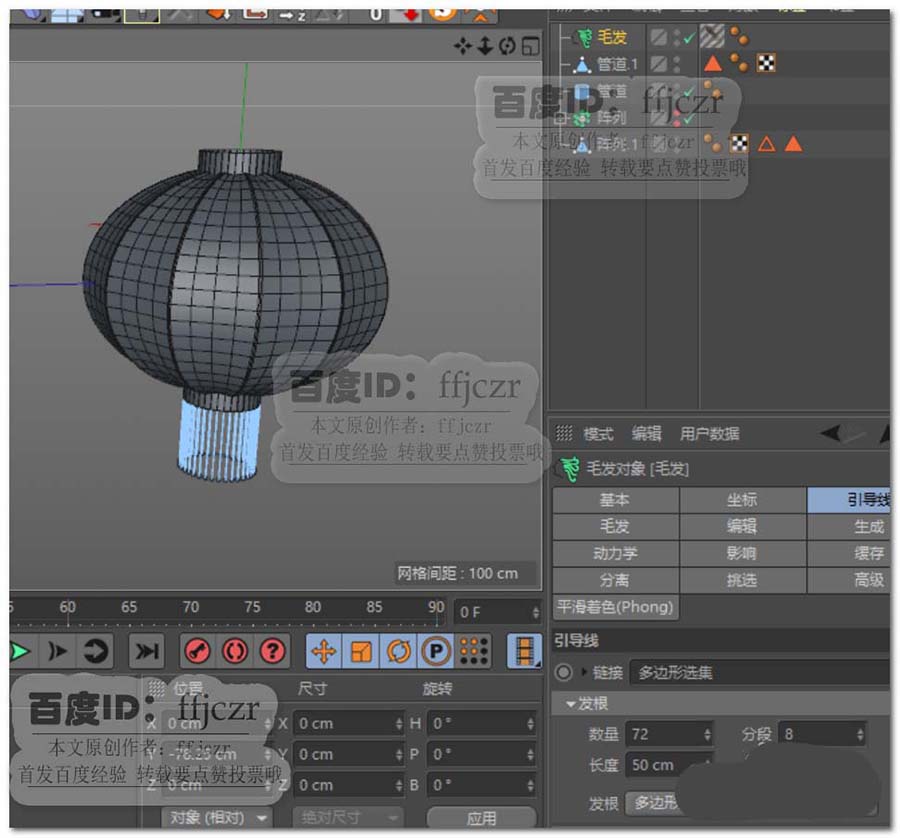Toggle scale keying orange square icon
The width and height of the screenshot is (900, 838).
point(360,651)
